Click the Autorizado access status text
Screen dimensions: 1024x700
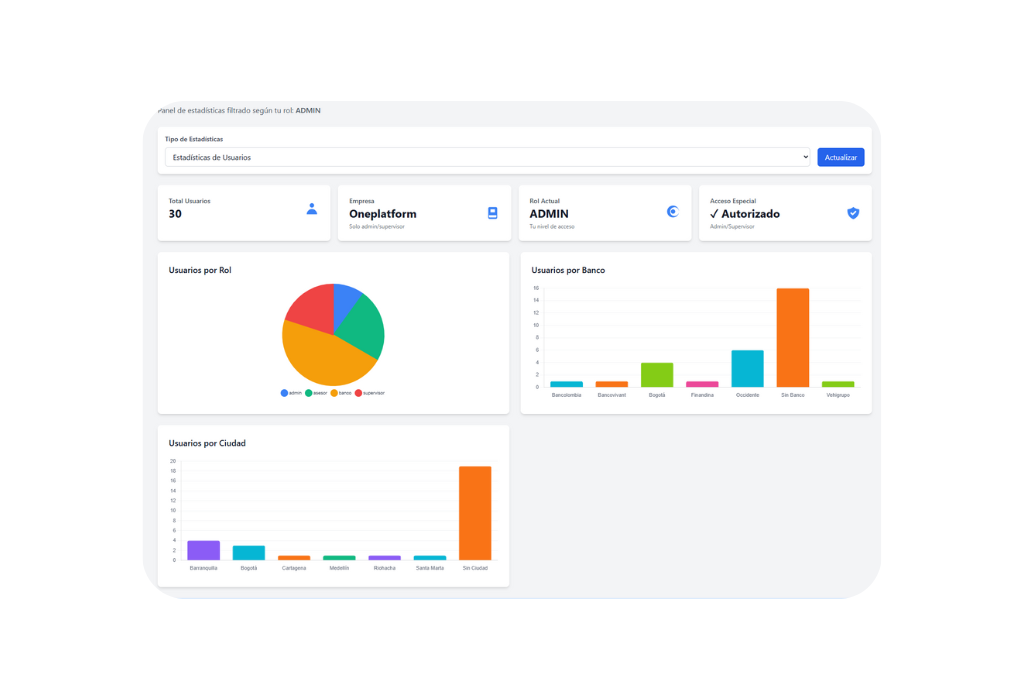coord(750,214)
